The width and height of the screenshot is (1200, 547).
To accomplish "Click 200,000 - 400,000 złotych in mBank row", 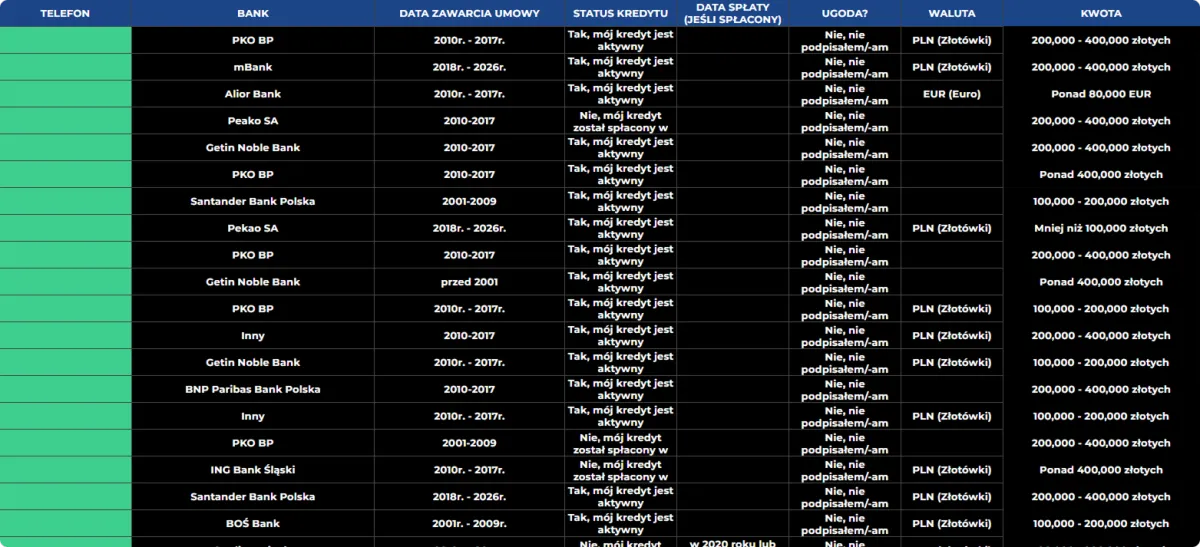I will pos(1101,67).
